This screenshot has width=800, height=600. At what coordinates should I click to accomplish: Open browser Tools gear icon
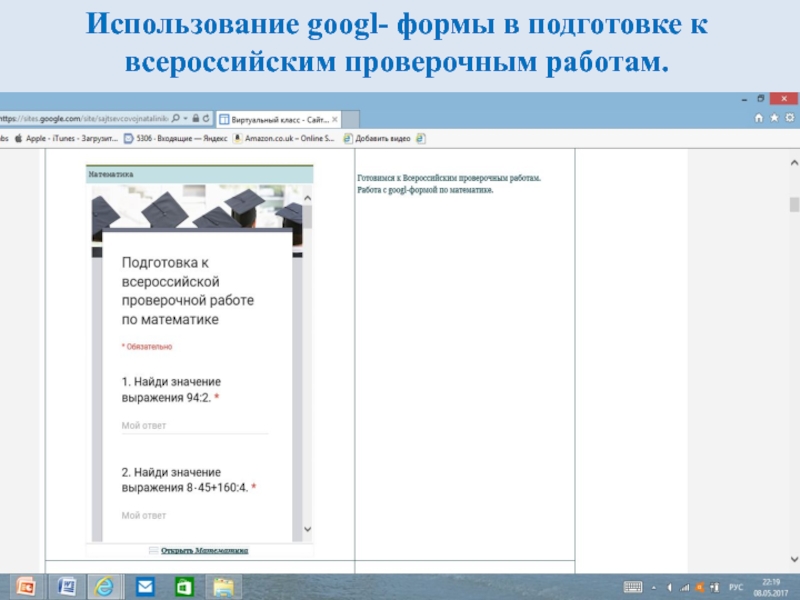click(x=789, y=118)
